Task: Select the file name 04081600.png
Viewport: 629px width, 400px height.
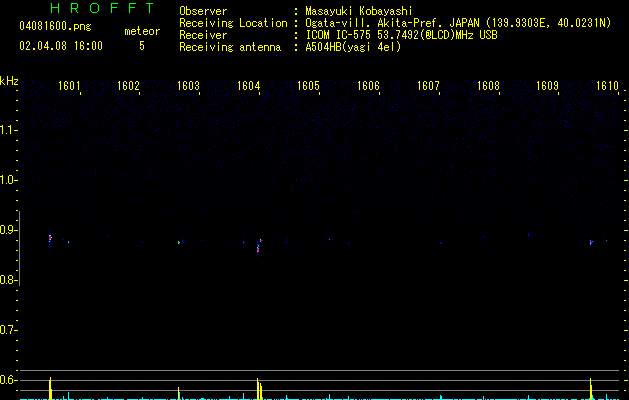Action: click(55, 26)
